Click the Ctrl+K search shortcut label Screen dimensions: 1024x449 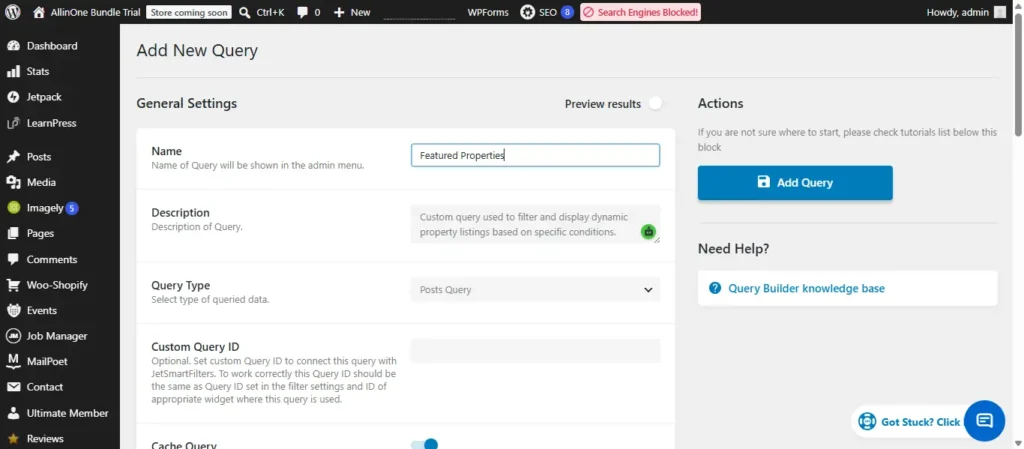[x=270, y=12]
